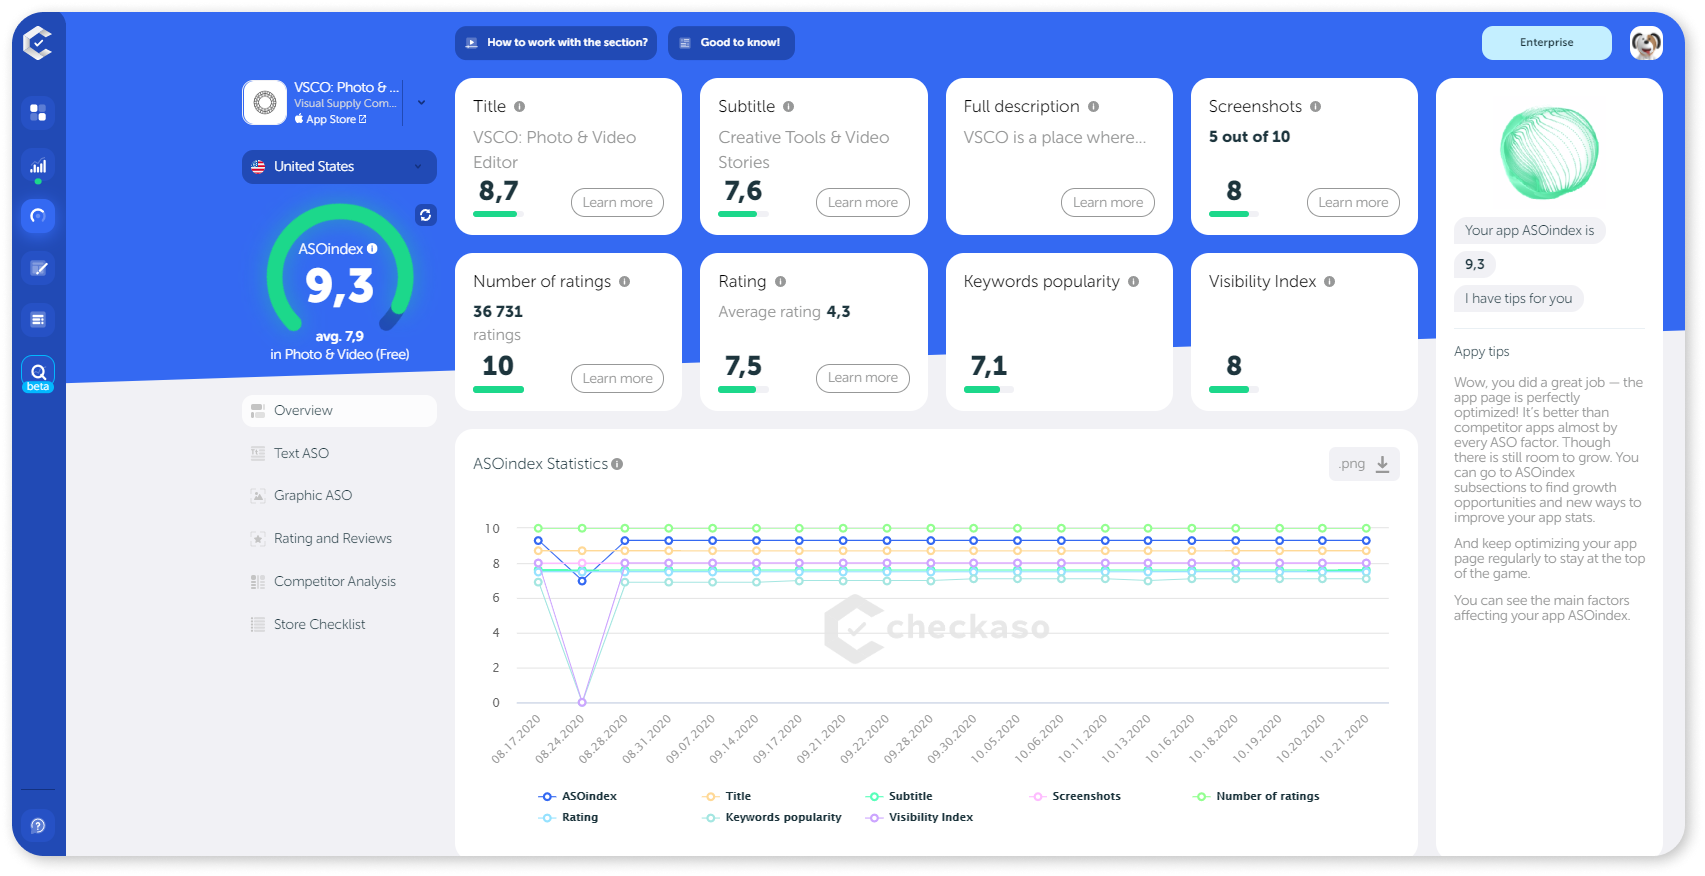Toggle the Screenshots series in chart legend
This screenshot has width=1705, height=876.
(x=1075, y=797)
